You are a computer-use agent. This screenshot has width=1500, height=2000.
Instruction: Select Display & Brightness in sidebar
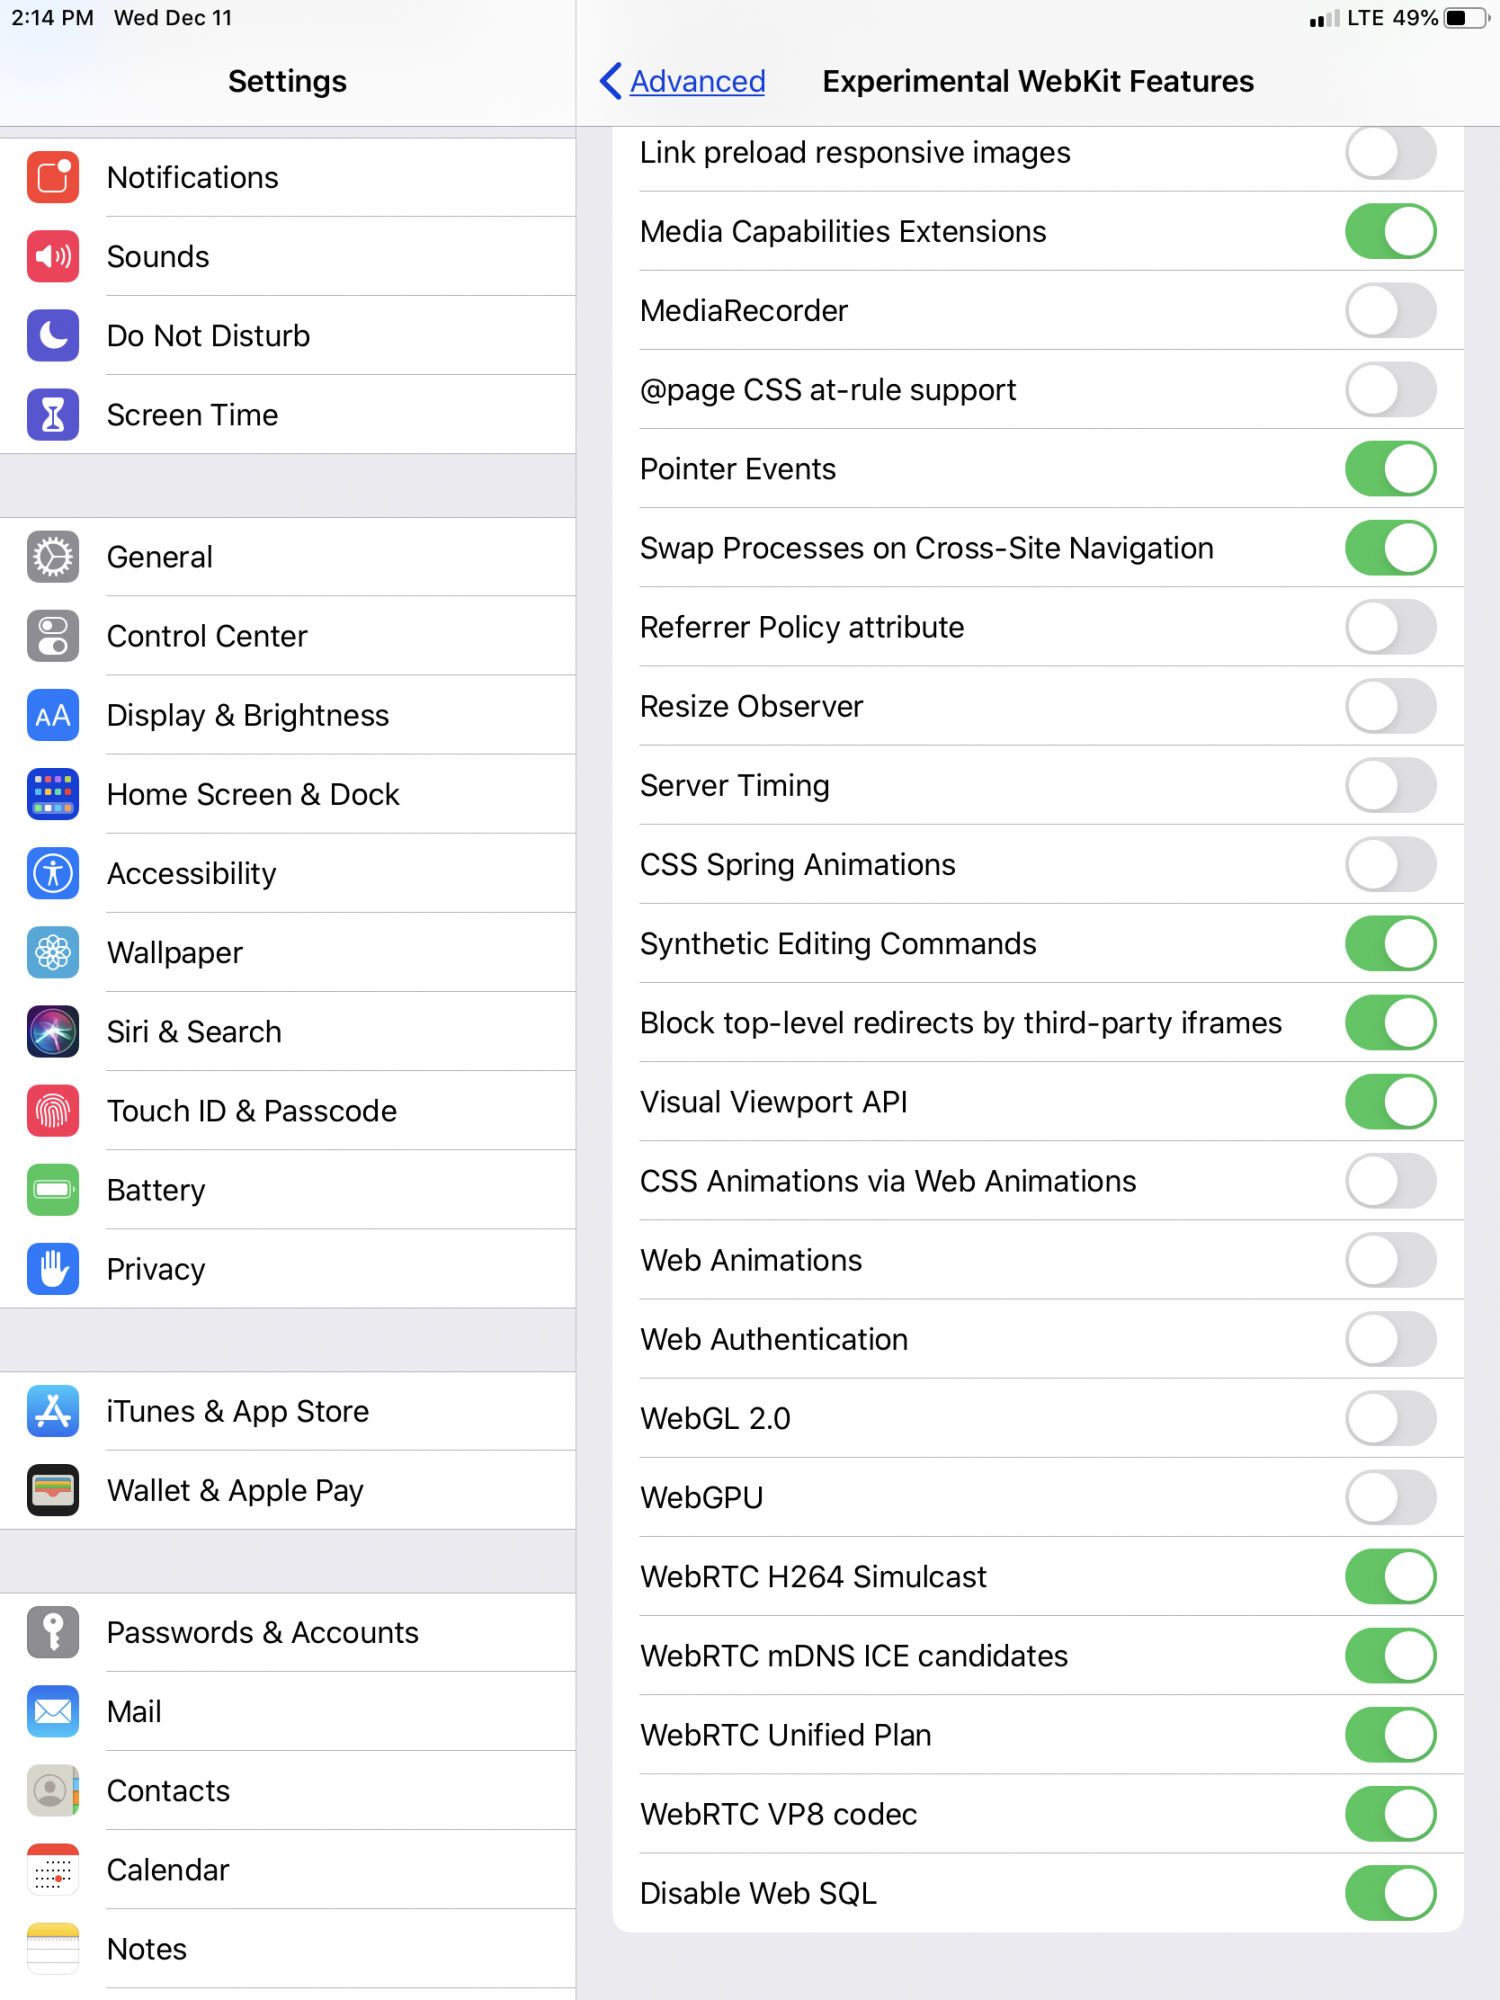pyautogui.click(x=288, y=715)
